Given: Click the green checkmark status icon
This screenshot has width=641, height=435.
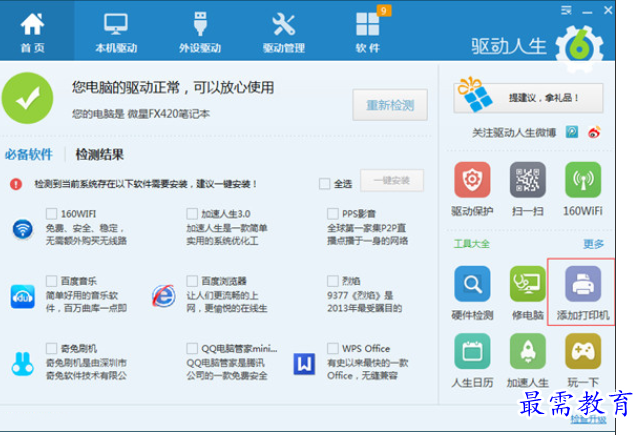Looking at the screenshot, I should [27, 98].
